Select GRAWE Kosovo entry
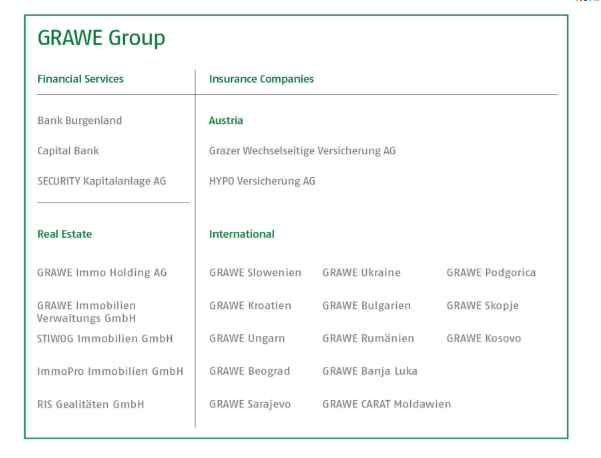Image resolution: width=601 pixels, height=458 pixels. tap(484, 338)
